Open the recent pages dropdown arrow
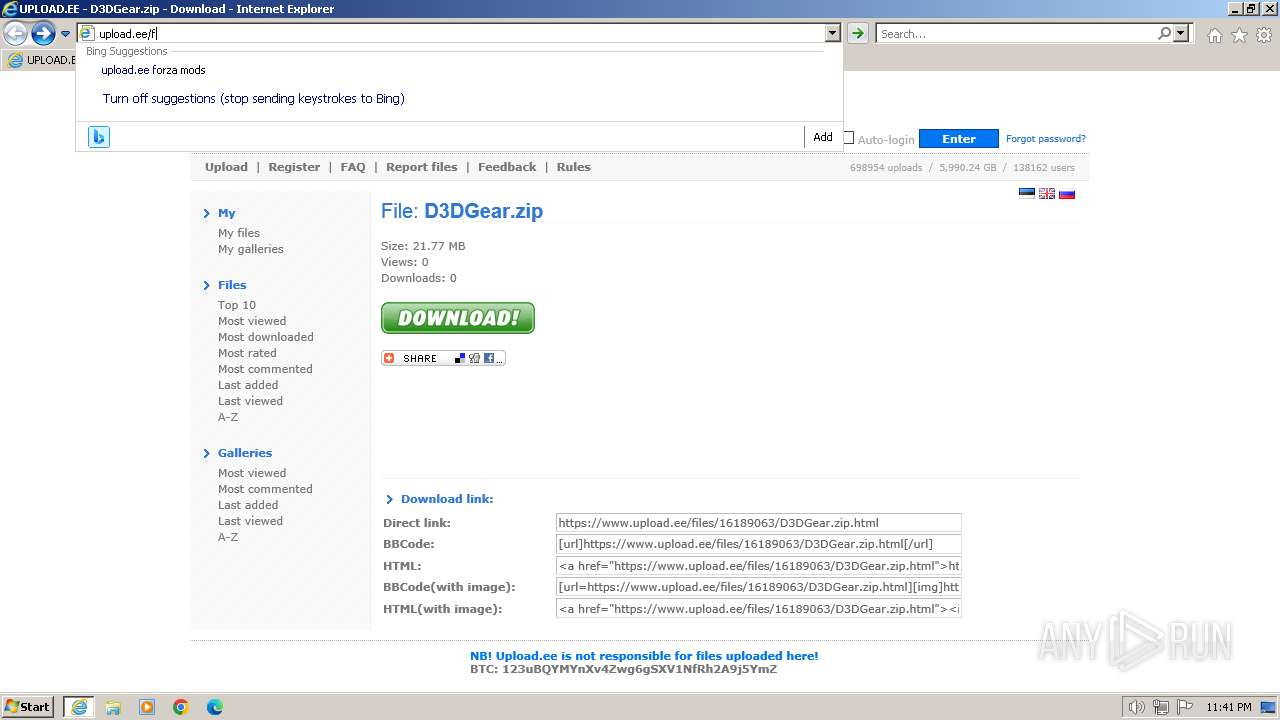The image size is (1280, 720). pyautogui.click(x=65, y=34)
